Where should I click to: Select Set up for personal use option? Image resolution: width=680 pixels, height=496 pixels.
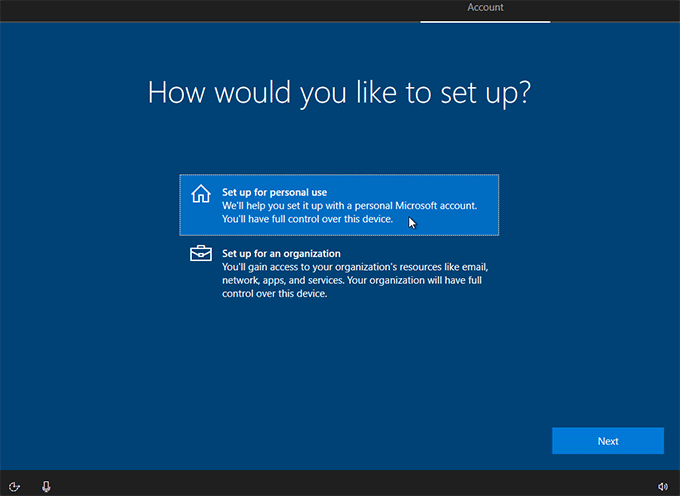339,205
